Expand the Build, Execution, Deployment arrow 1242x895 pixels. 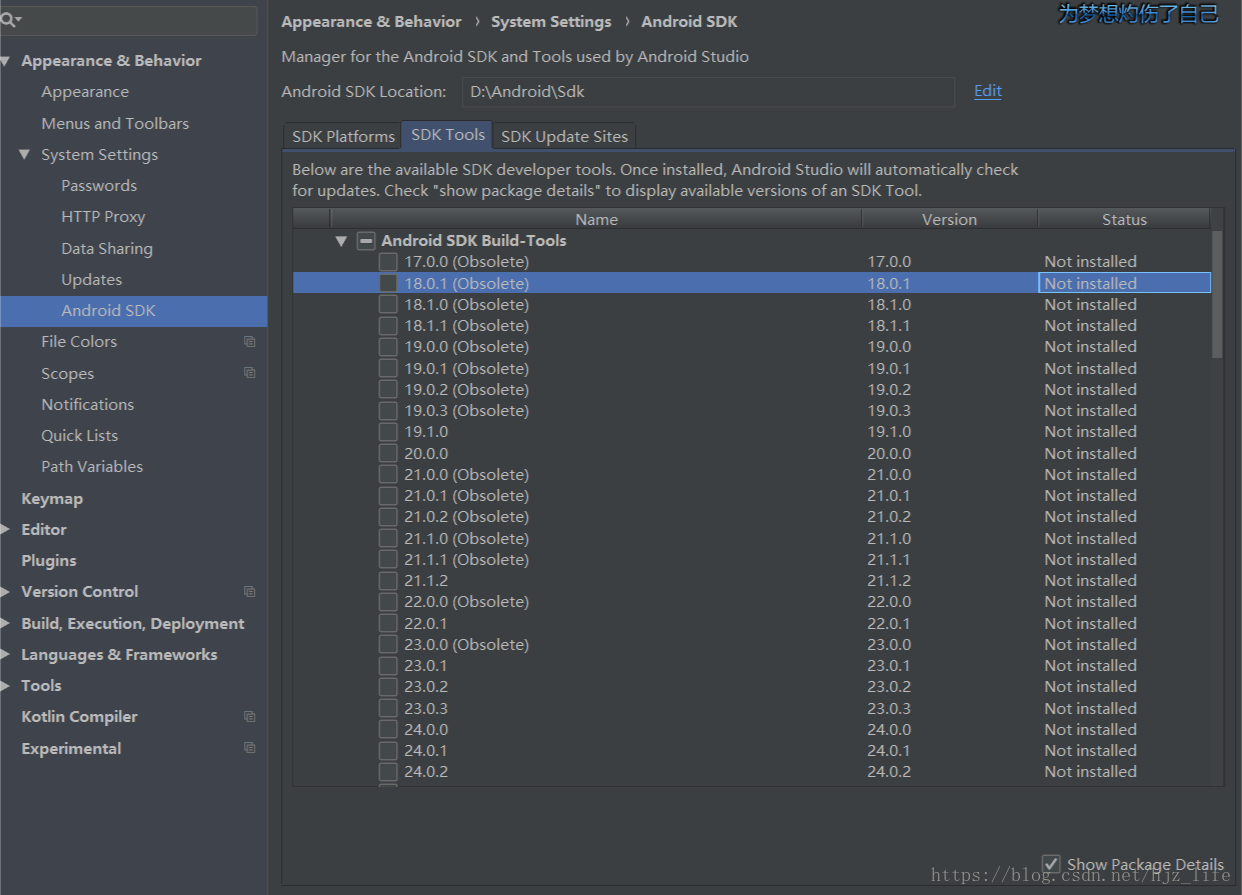(6, 623)
